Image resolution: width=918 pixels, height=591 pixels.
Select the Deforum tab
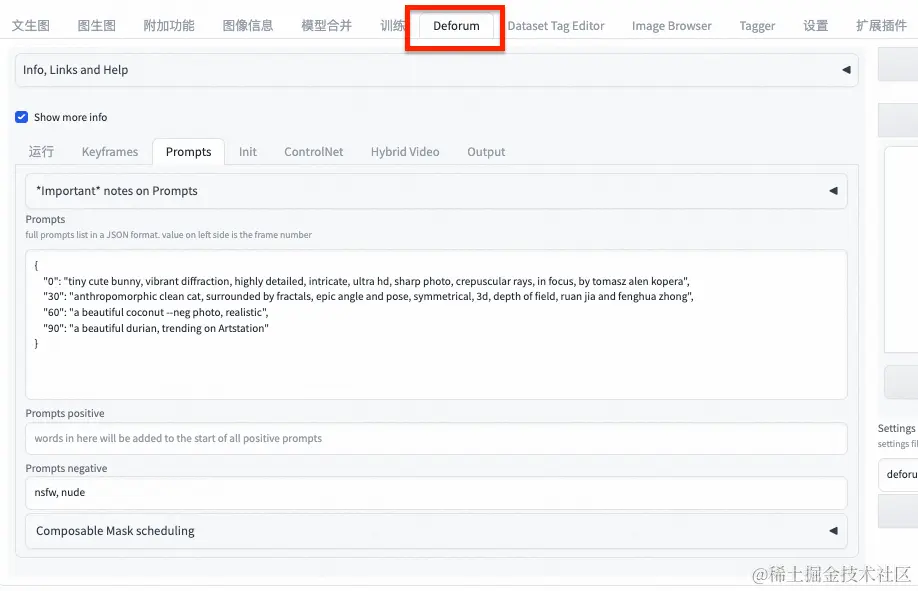coord(456,26)
